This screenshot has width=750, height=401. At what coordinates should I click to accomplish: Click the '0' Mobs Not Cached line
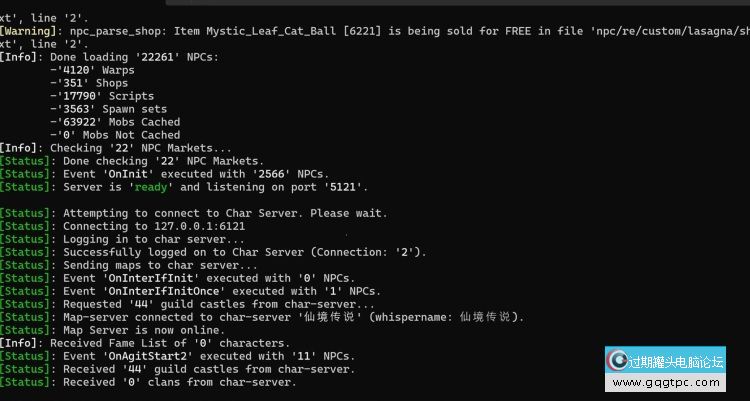[114, 135]
